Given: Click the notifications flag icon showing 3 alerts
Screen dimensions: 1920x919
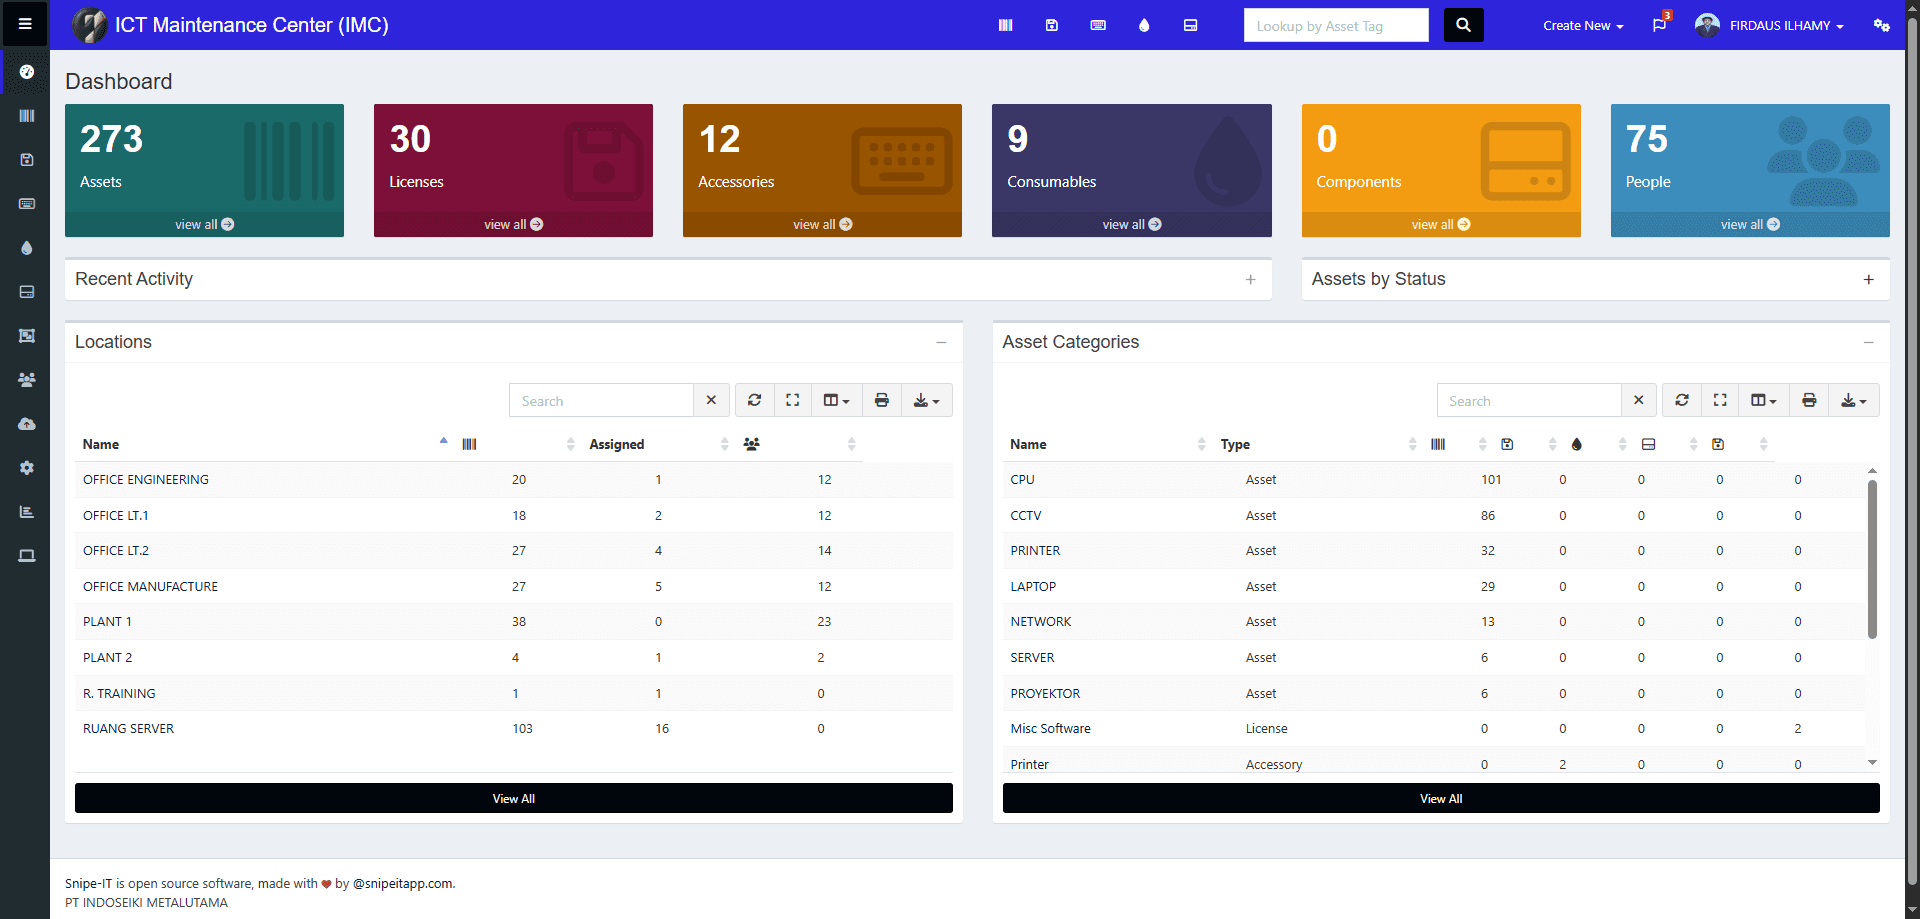Looking at the screenshot, I should click(1659, 25).
